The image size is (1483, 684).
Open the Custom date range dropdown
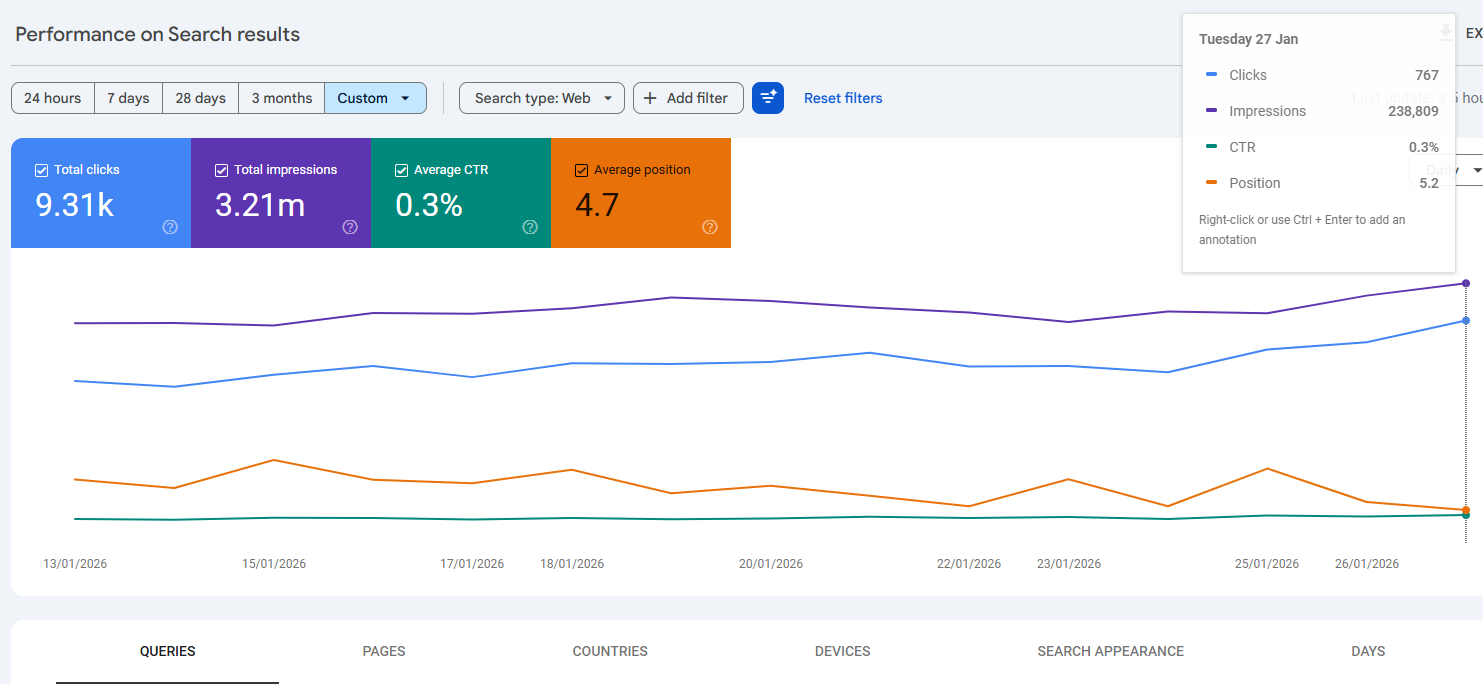coord(375,98)
